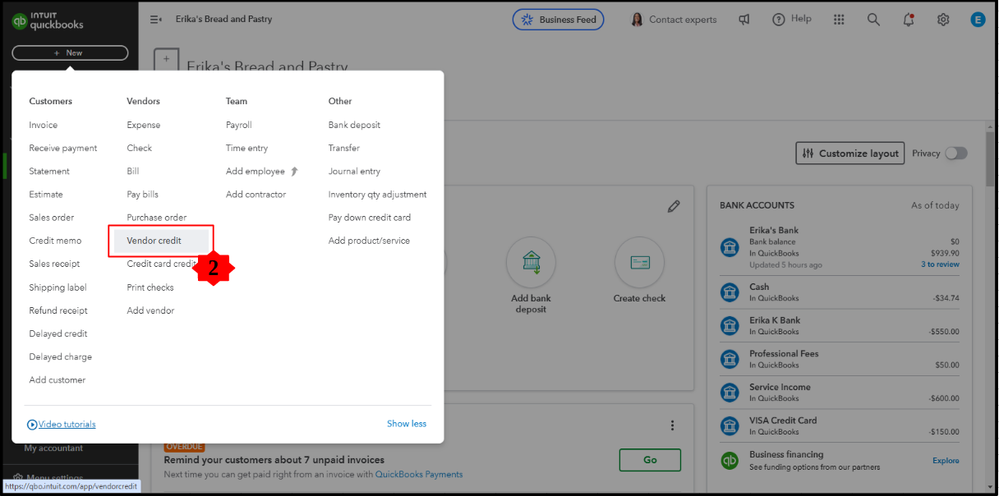The width and height of the screenshot is (999, 496).
Task: Select Delayed charge
Action: click(61, 357)
